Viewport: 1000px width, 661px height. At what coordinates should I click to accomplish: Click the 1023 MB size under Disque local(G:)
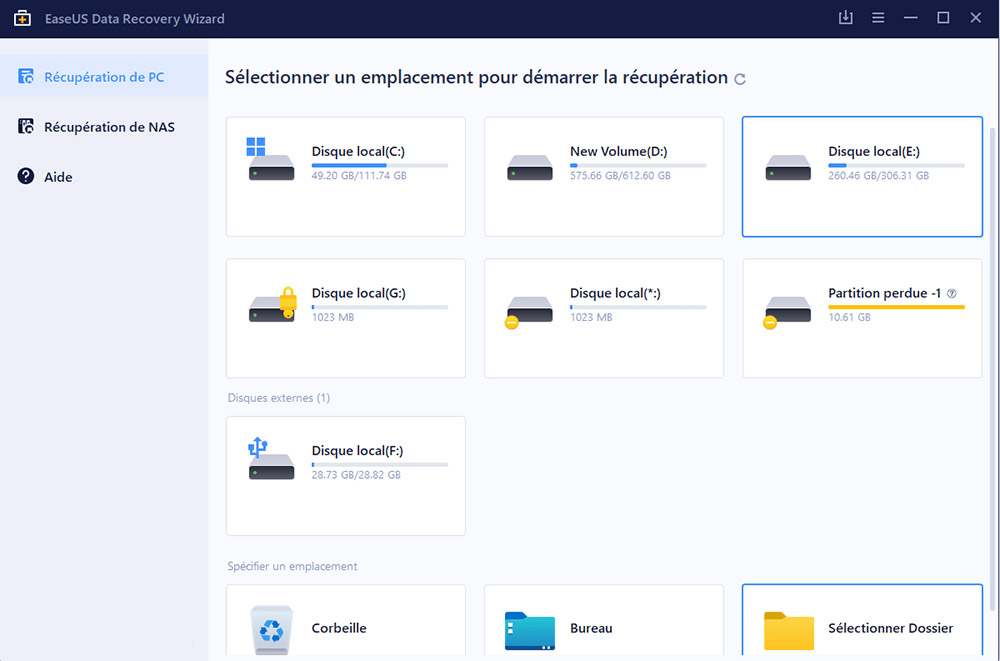coord(332,317)
